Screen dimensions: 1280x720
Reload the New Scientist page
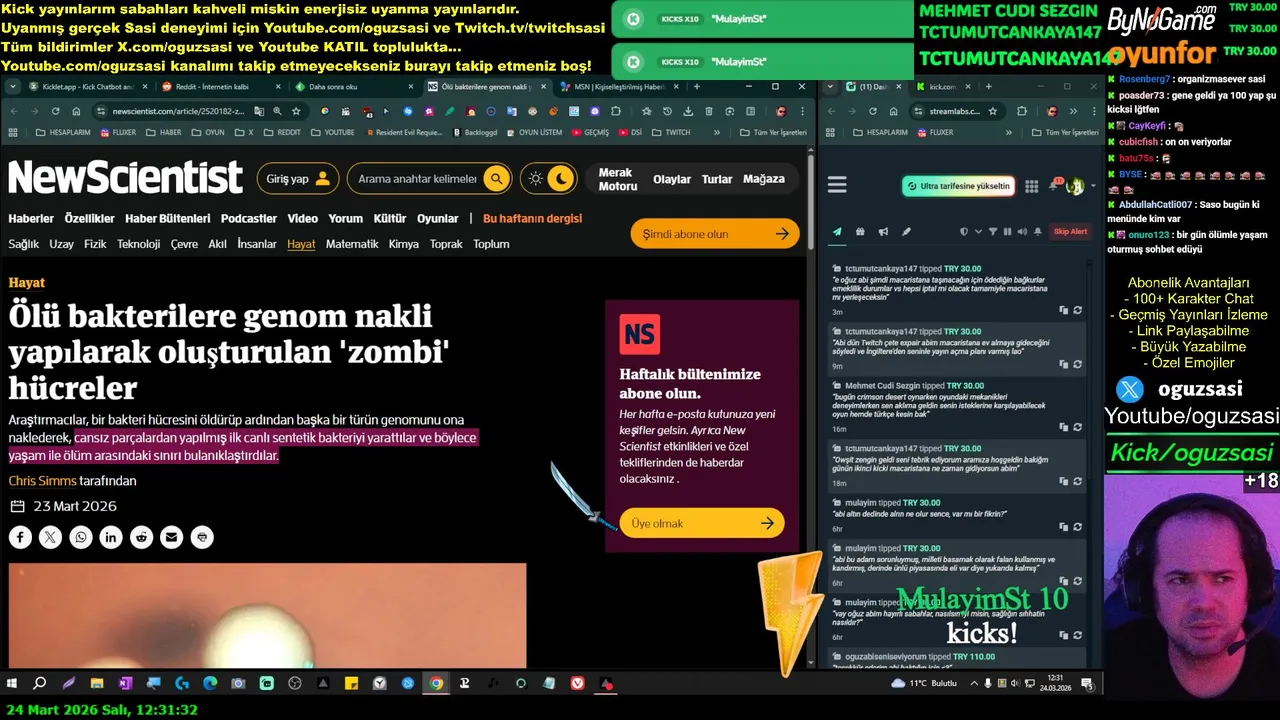(x=55, y=111)
